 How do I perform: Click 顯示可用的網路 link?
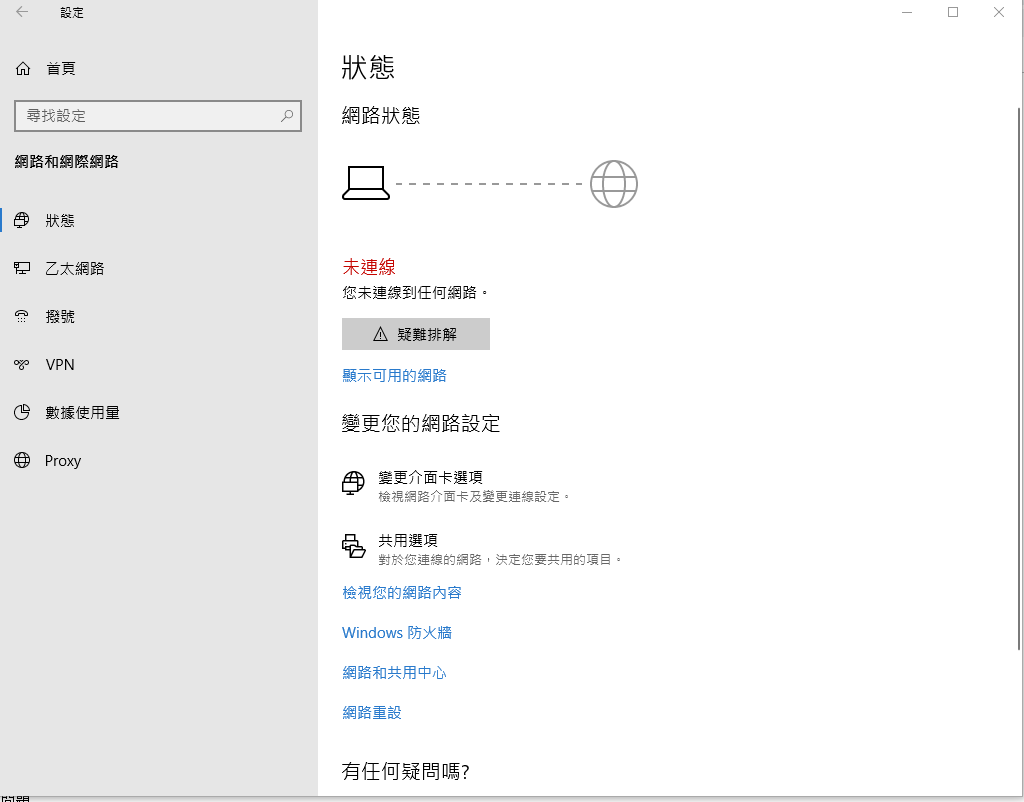click(x=394, y=375)
